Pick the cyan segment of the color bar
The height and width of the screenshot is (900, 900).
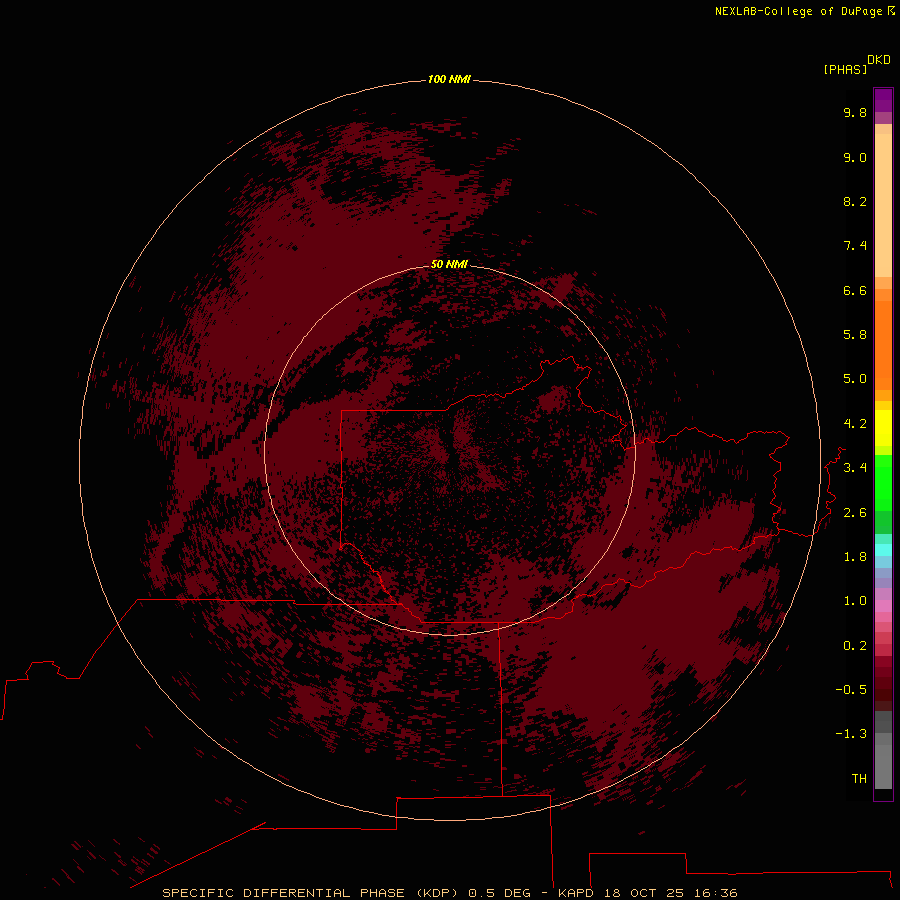click(883, 550)
